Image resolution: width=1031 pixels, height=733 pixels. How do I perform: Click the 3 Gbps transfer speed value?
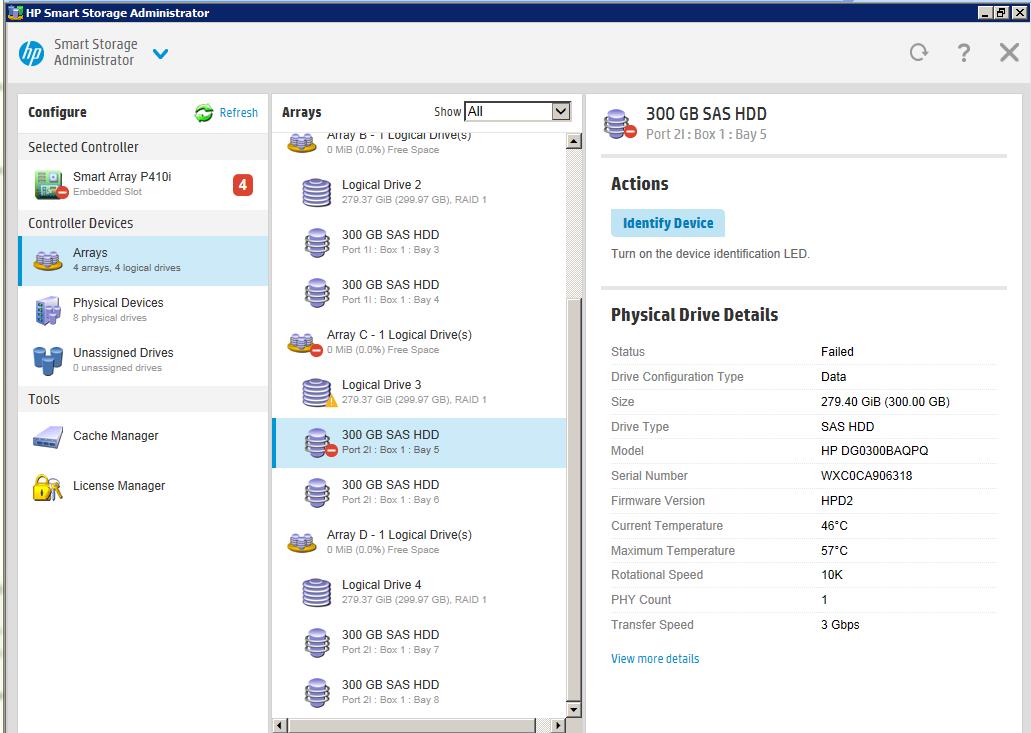[840, 625]
